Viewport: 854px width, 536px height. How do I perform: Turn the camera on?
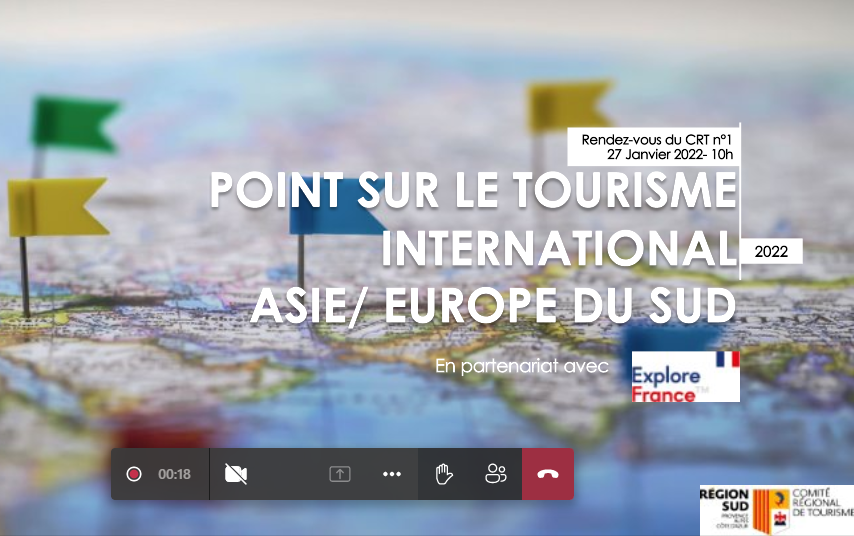[236, 474]
